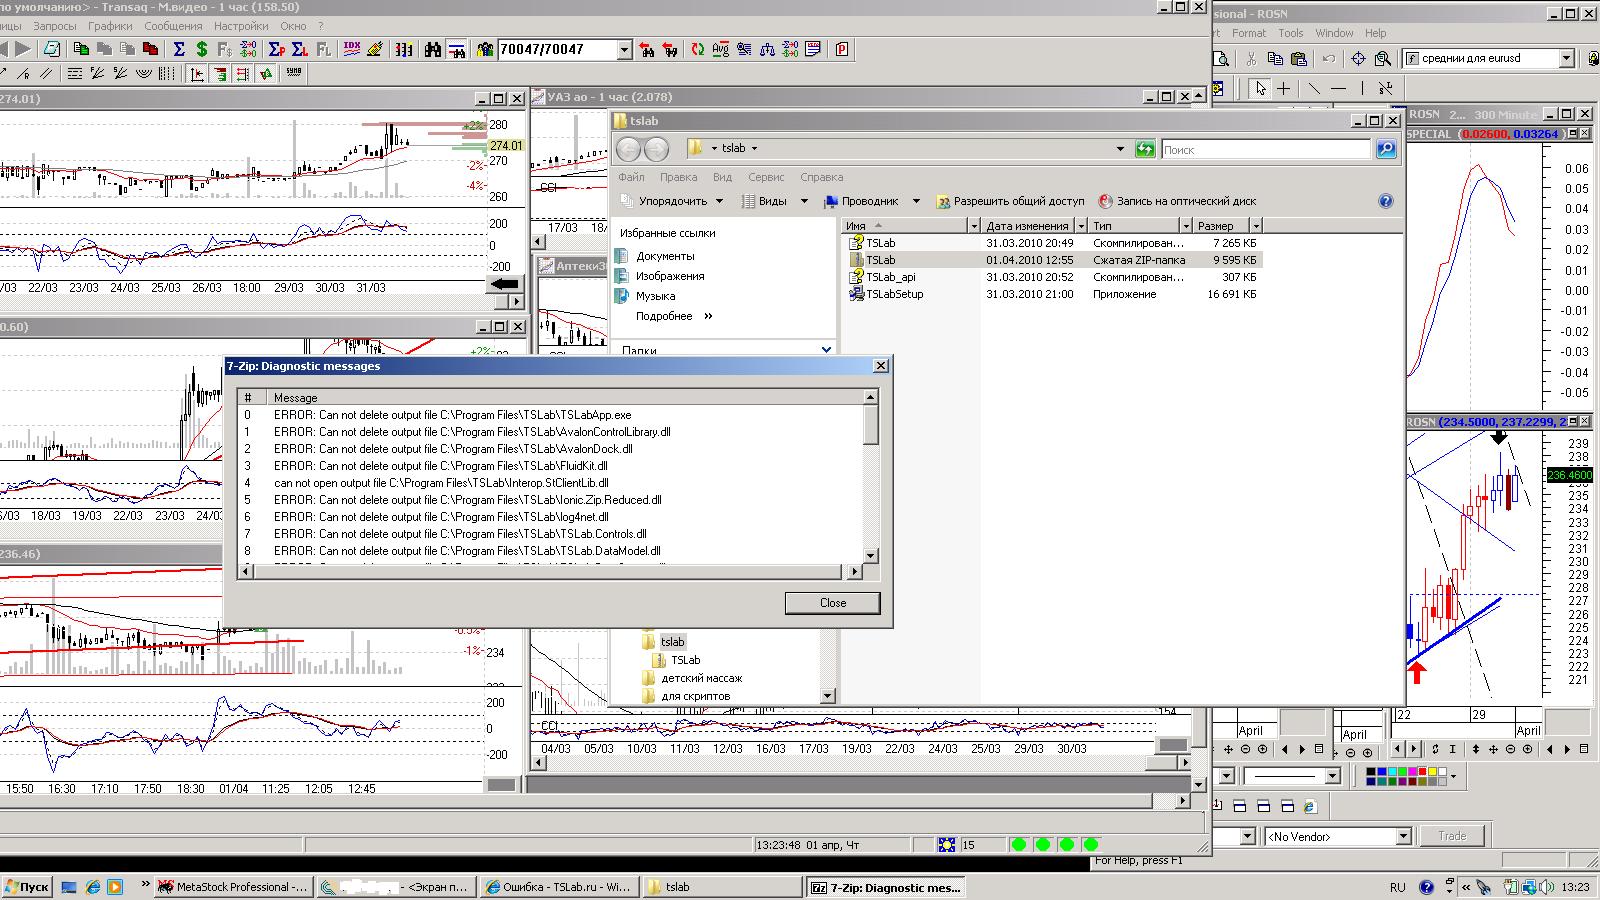
Task: Click the blue help question mark in Explorer
Action: coord(1385,201)
